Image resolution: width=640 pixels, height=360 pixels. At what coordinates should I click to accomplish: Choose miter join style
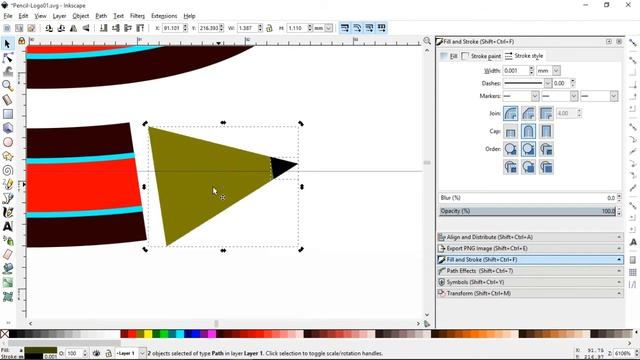[546, 113]
